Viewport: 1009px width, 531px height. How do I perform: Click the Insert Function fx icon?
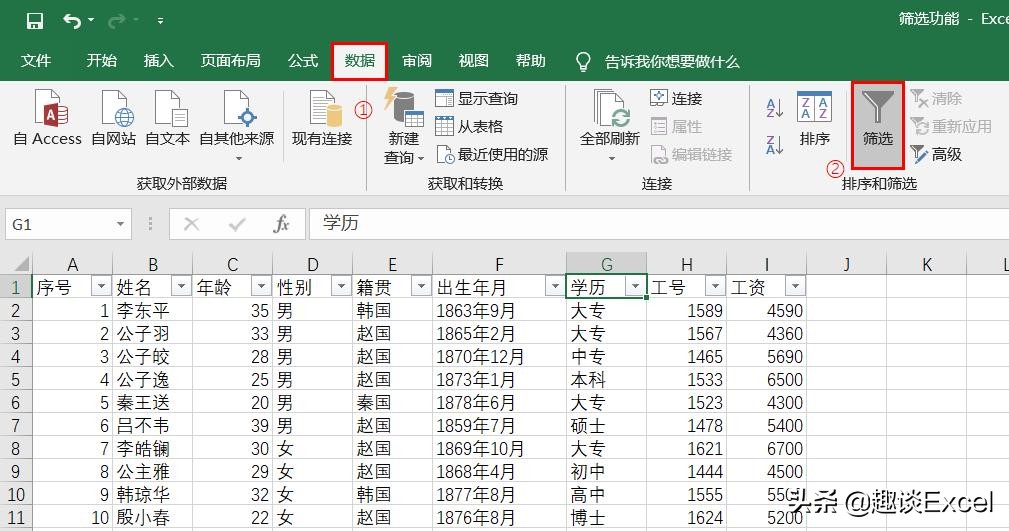point(281,224)
